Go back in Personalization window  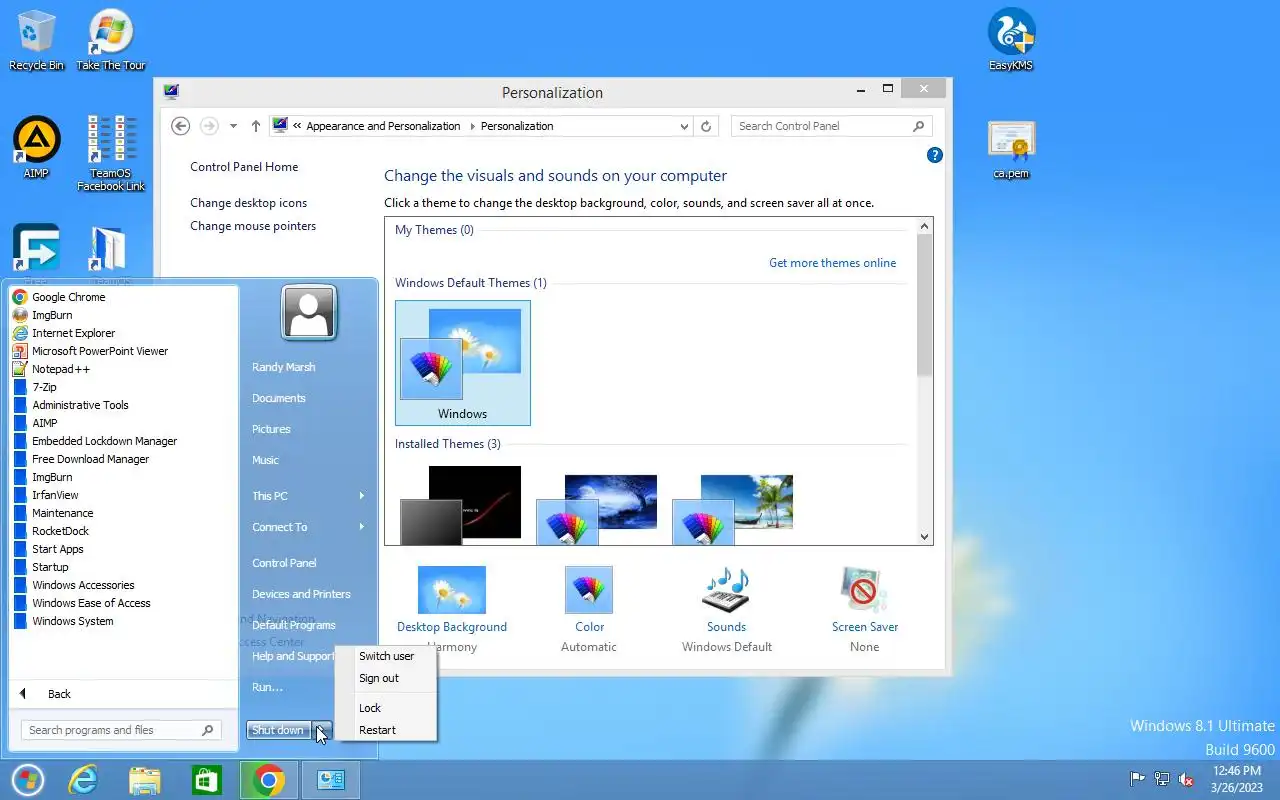click(180, 126)
